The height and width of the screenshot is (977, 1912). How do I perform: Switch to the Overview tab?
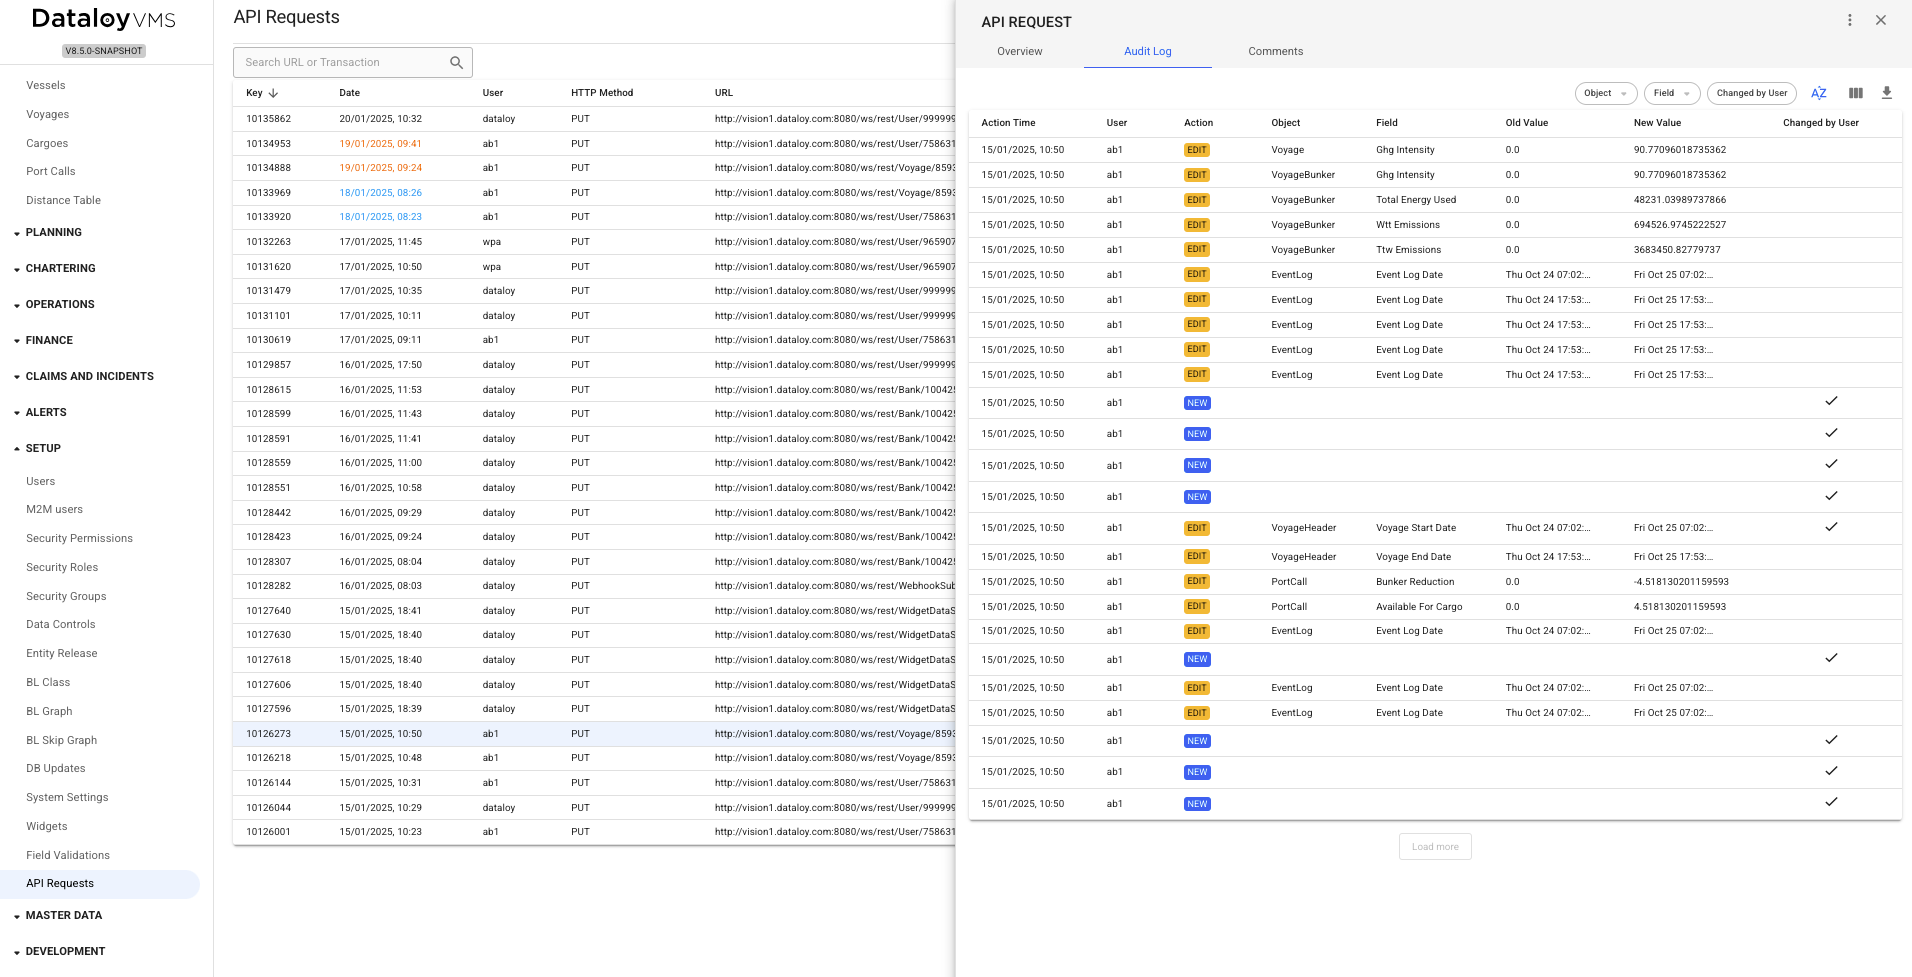1019,51
